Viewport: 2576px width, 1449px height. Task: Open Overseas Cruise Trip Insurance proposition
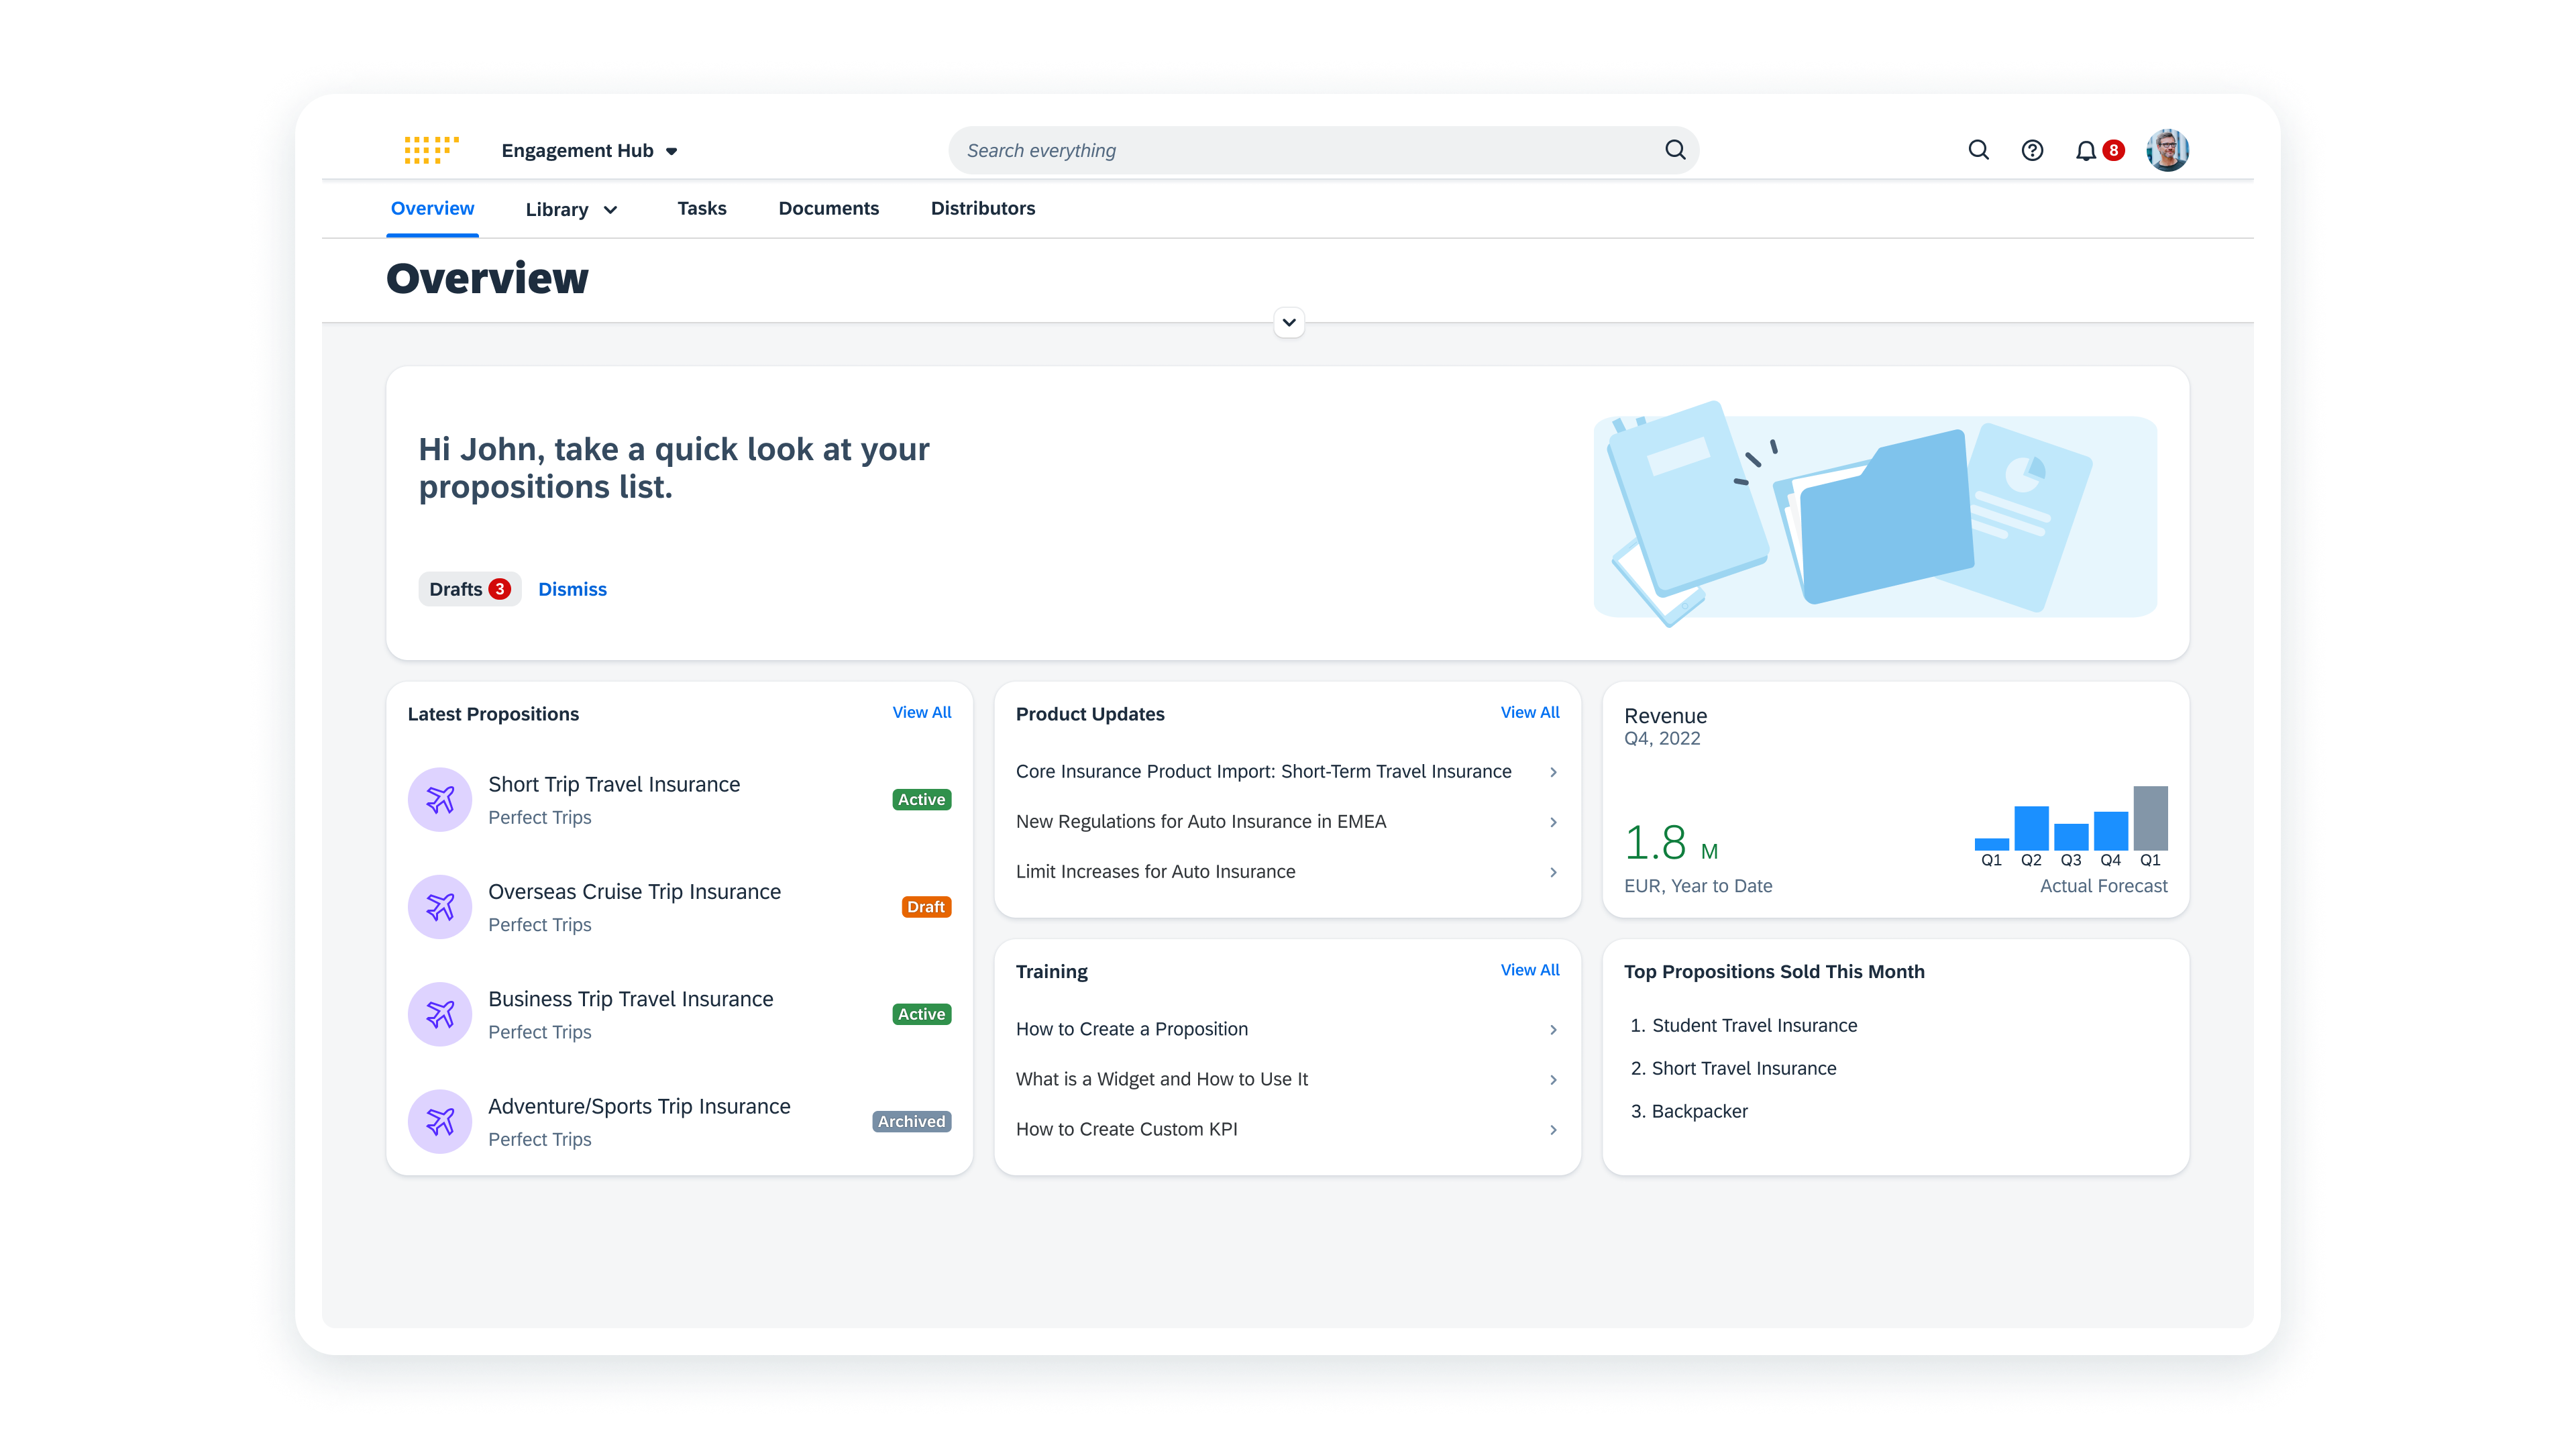(679, 907)
